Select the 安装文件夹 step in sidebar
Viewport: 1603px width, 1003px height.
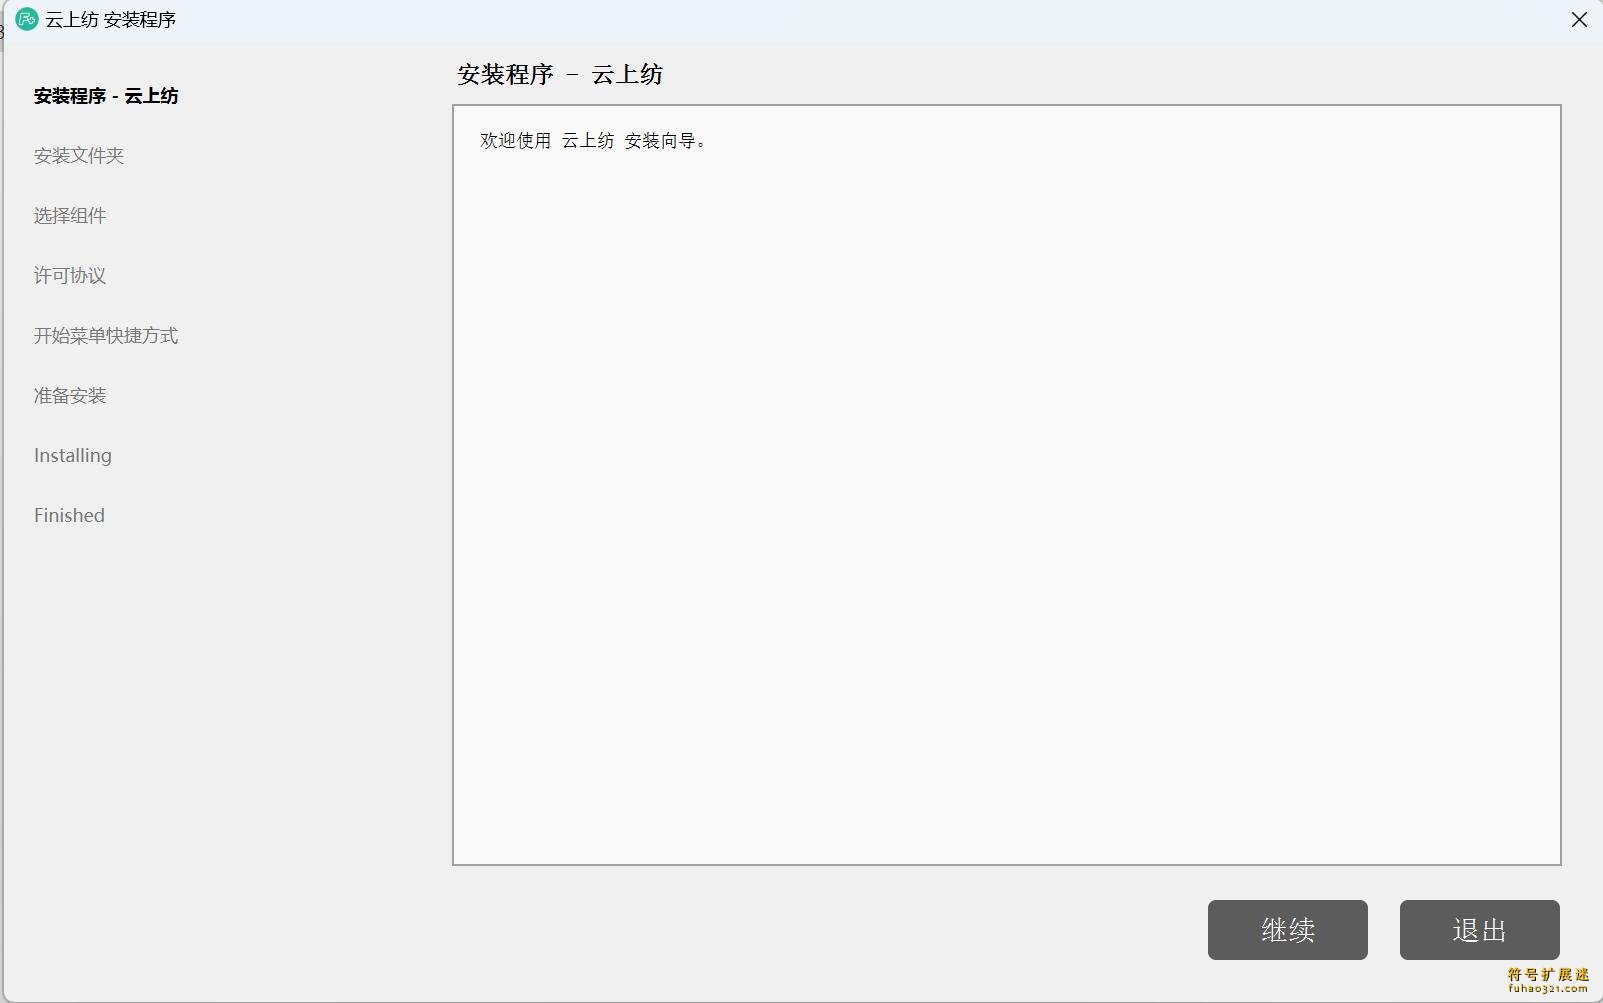(79, 156)
